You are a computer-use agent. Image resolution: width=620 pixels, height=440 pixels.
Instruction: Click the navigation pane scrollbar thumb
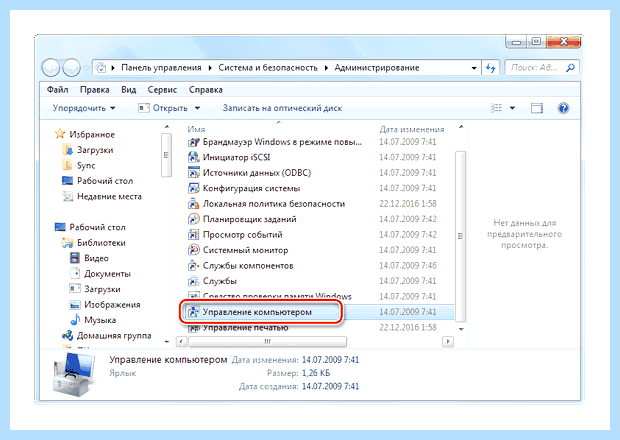[x=166, y=155]
